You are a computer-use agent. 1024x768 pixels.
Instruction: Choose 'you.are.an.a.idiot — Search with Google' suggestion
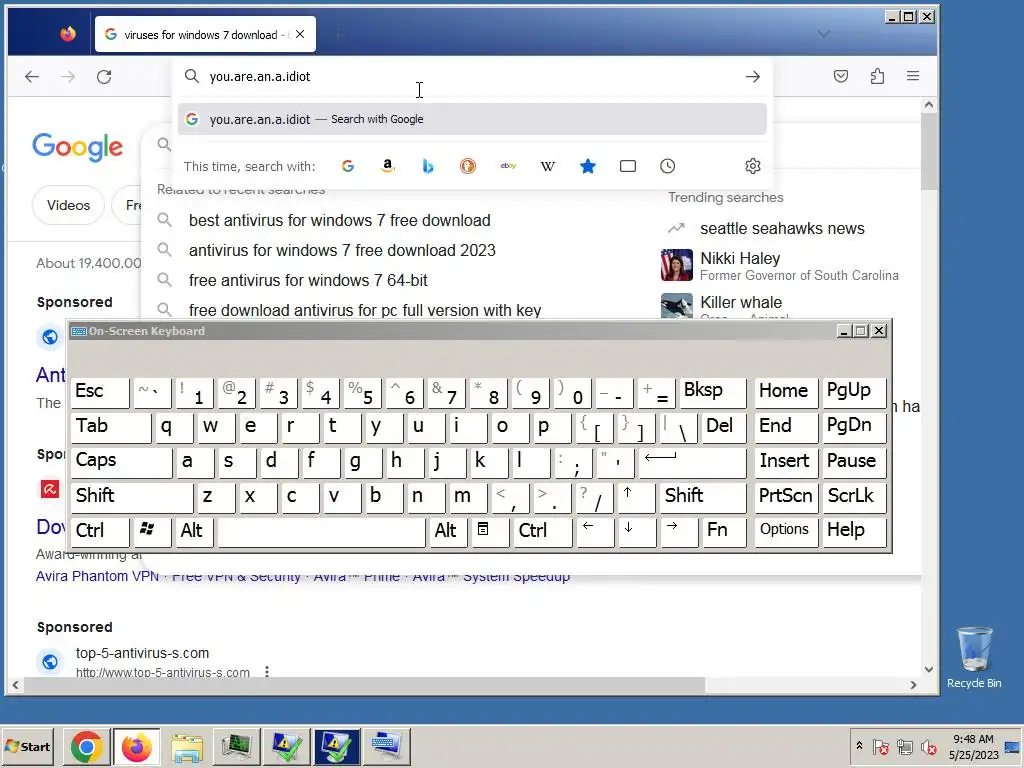472,119
